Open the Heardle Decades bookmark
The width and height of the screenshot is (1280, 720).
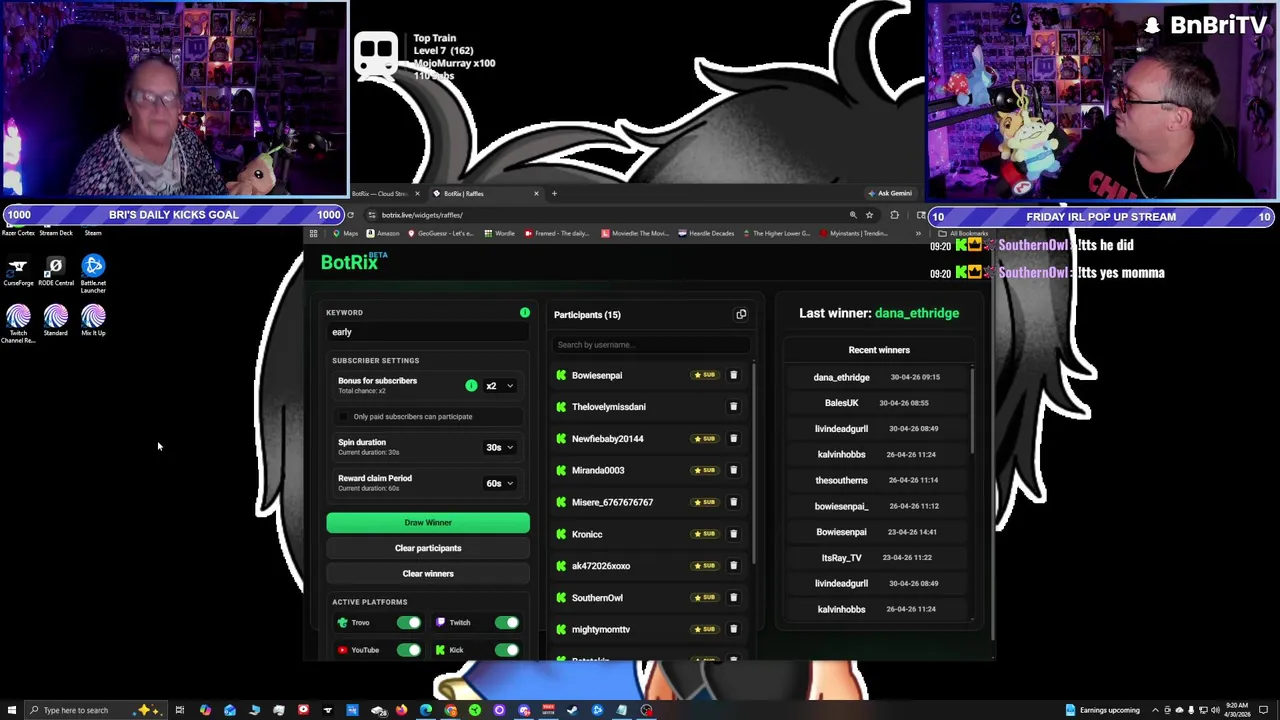(706, 234)
